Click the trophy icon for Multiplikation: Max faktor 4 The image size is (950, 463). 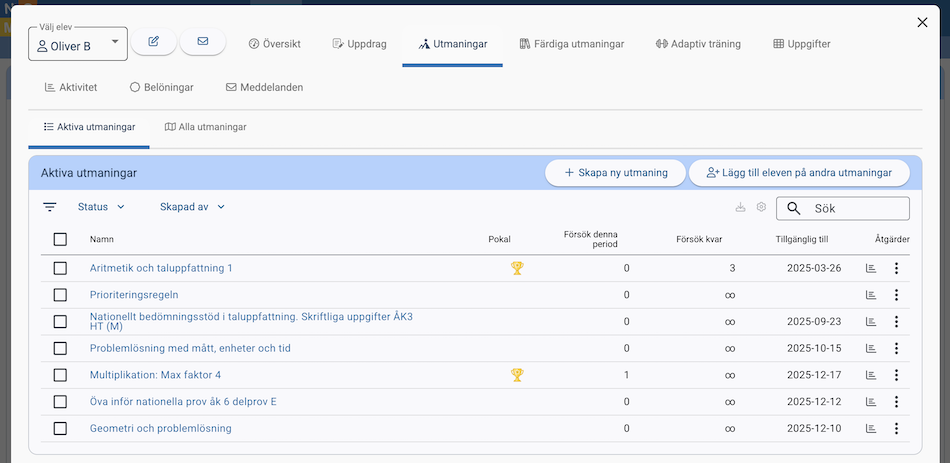tap(517, 375)
